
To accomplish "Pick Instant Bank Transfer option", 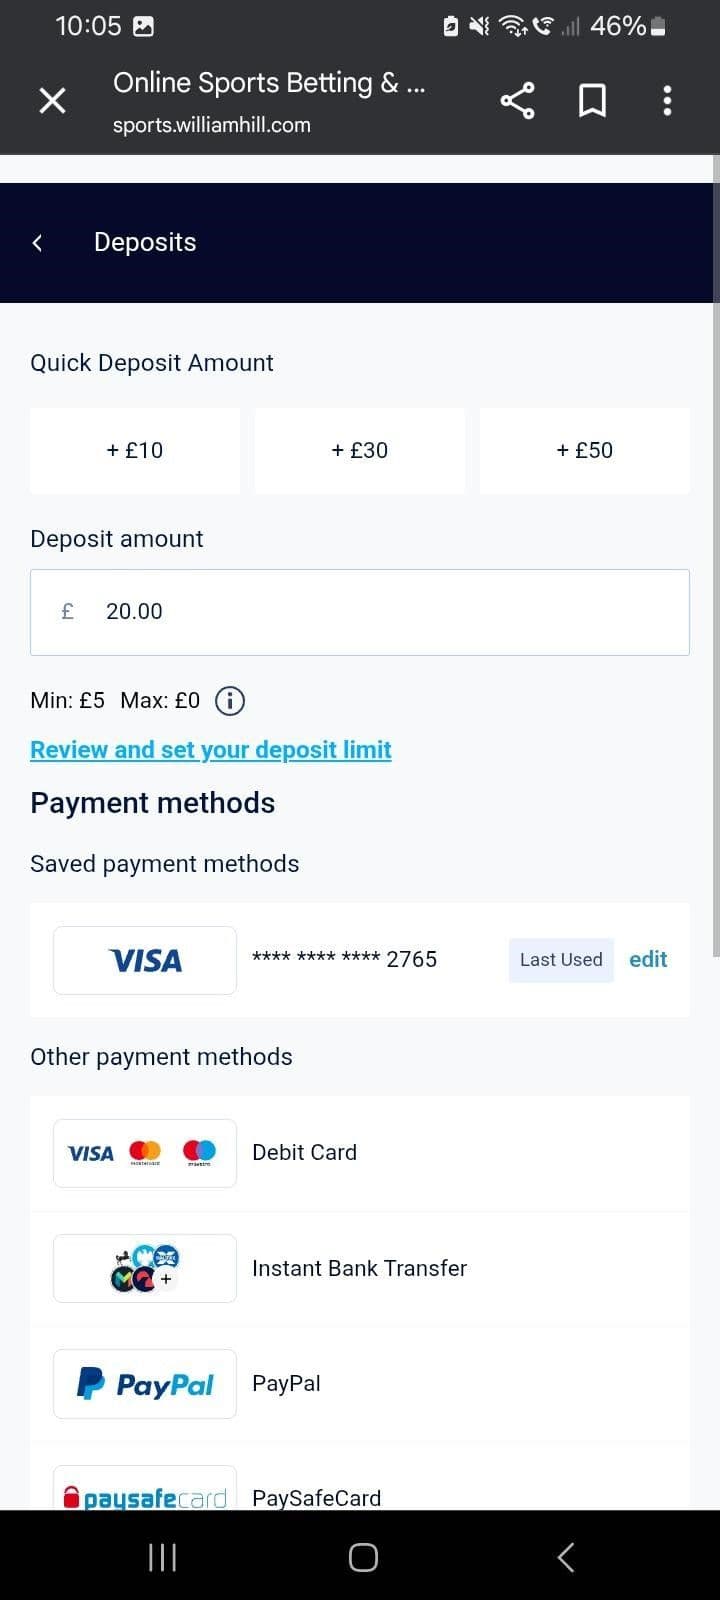I will [360, 1268].
